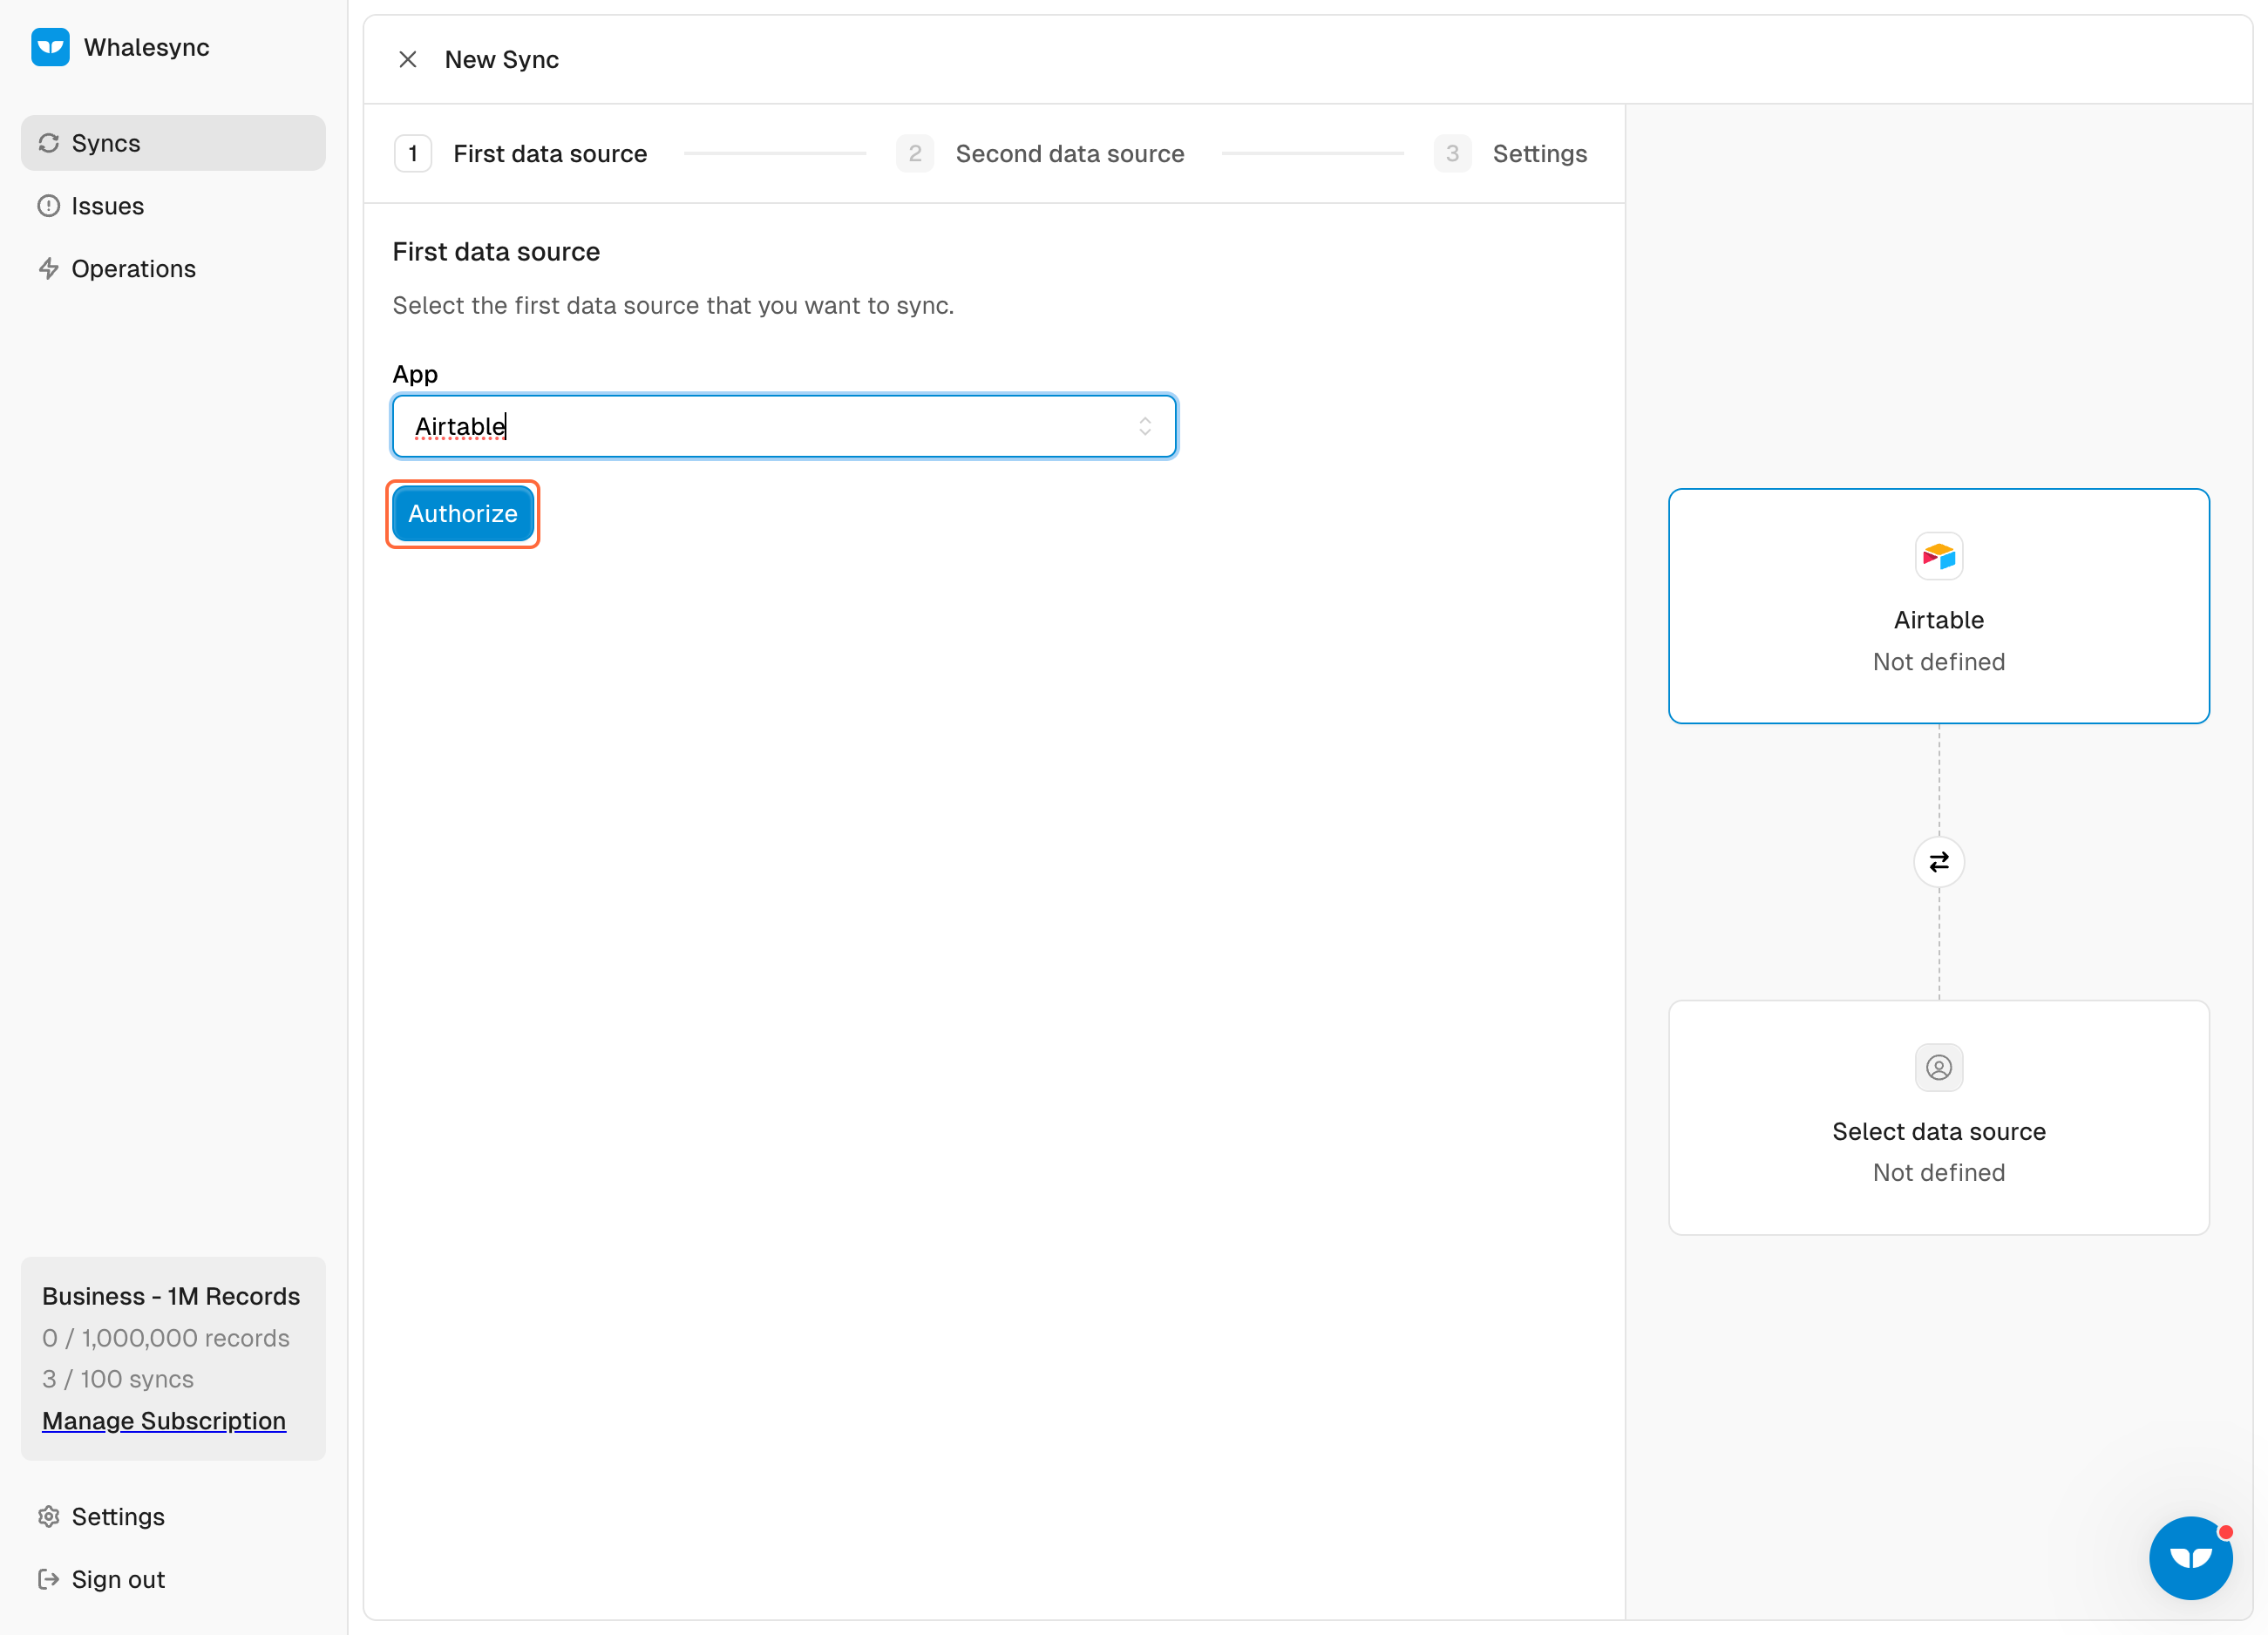Viewport: 2268px width, 1635px height.
Task: Open the Manage Subscription link
Action: coord(164,1421)
